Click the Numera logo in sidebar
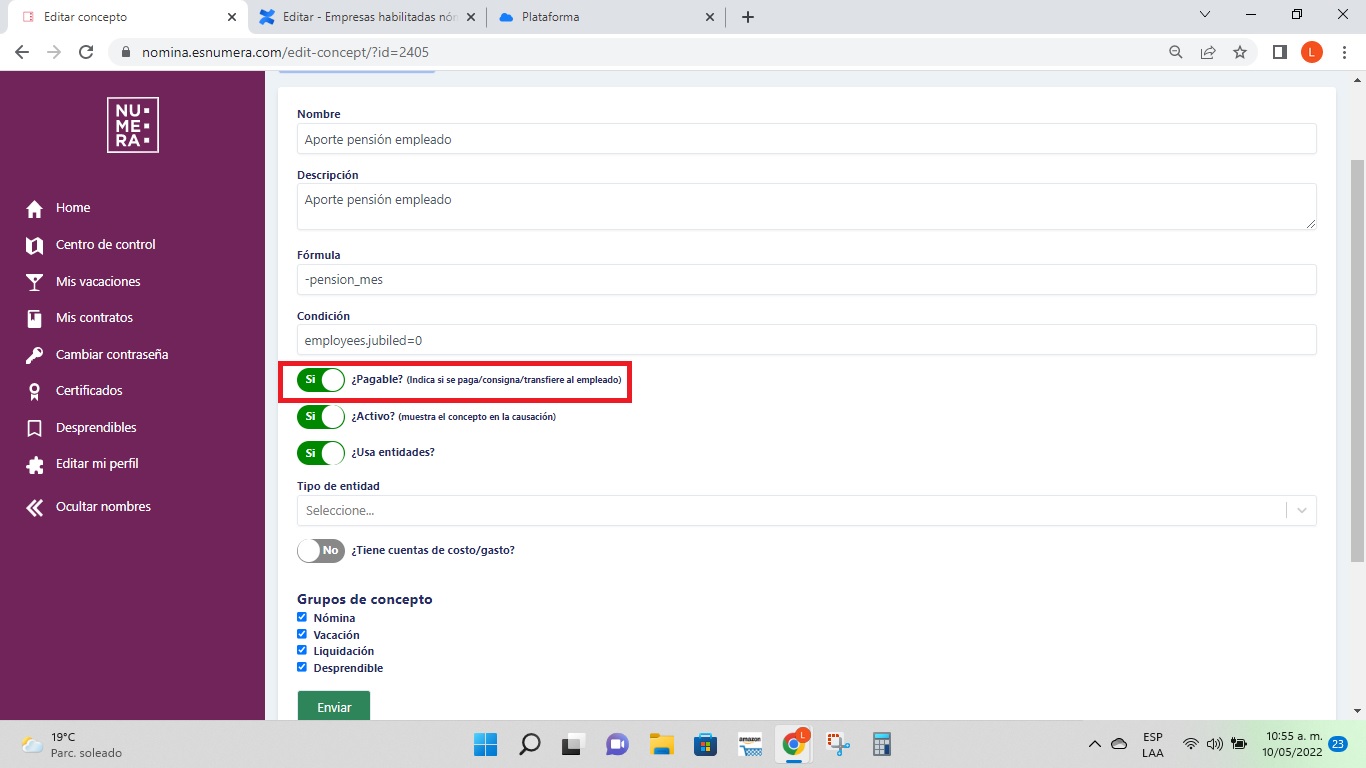This screenshot has width=1366, height=768. pos(133,125)
